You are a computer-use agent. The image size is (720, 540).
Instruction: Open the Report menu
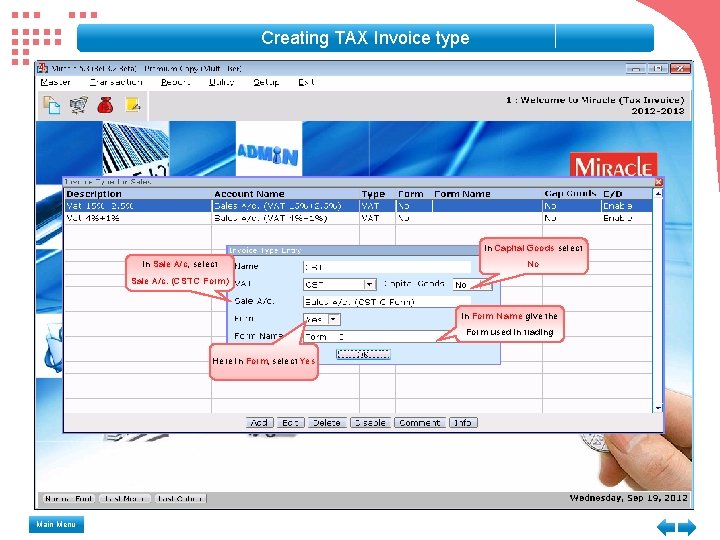(x=175, y=82)
